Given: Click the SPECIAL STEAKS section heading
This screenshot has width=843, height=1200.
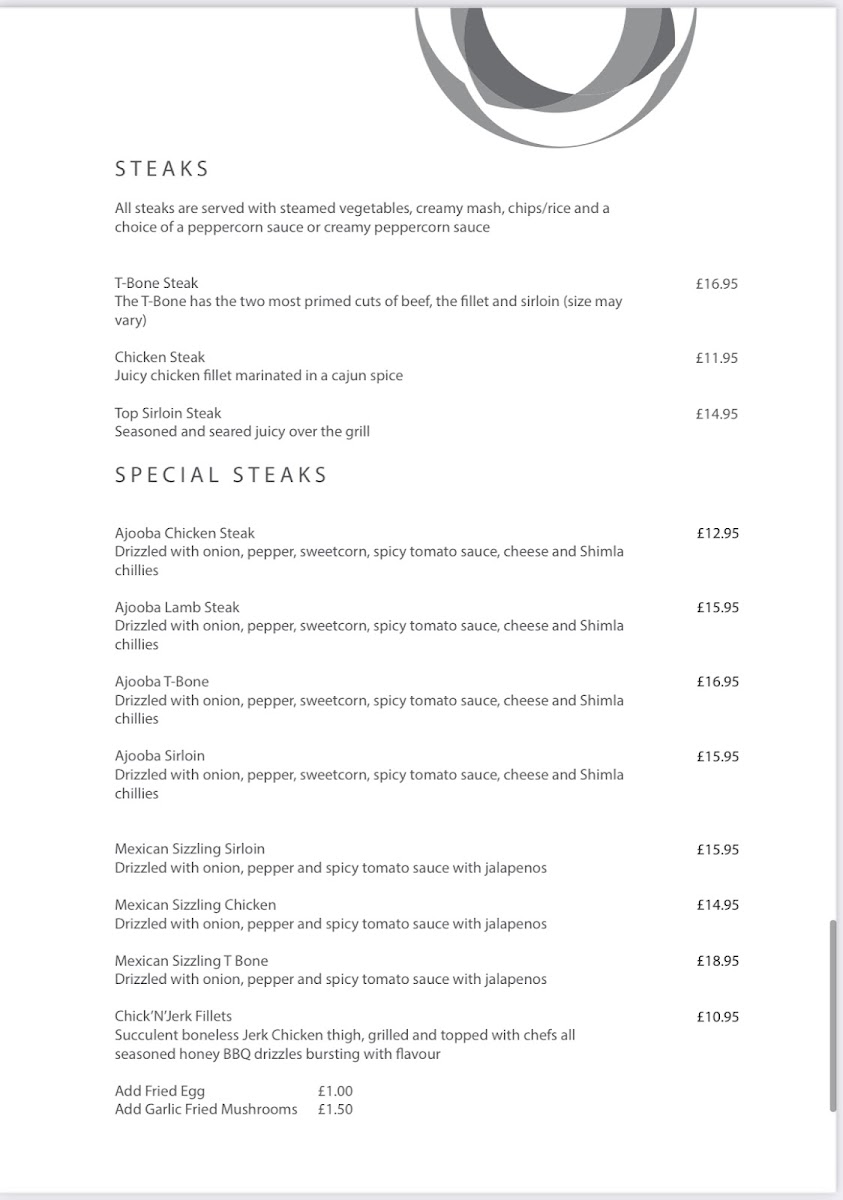Looking at the screenshot, I should 221,475.
